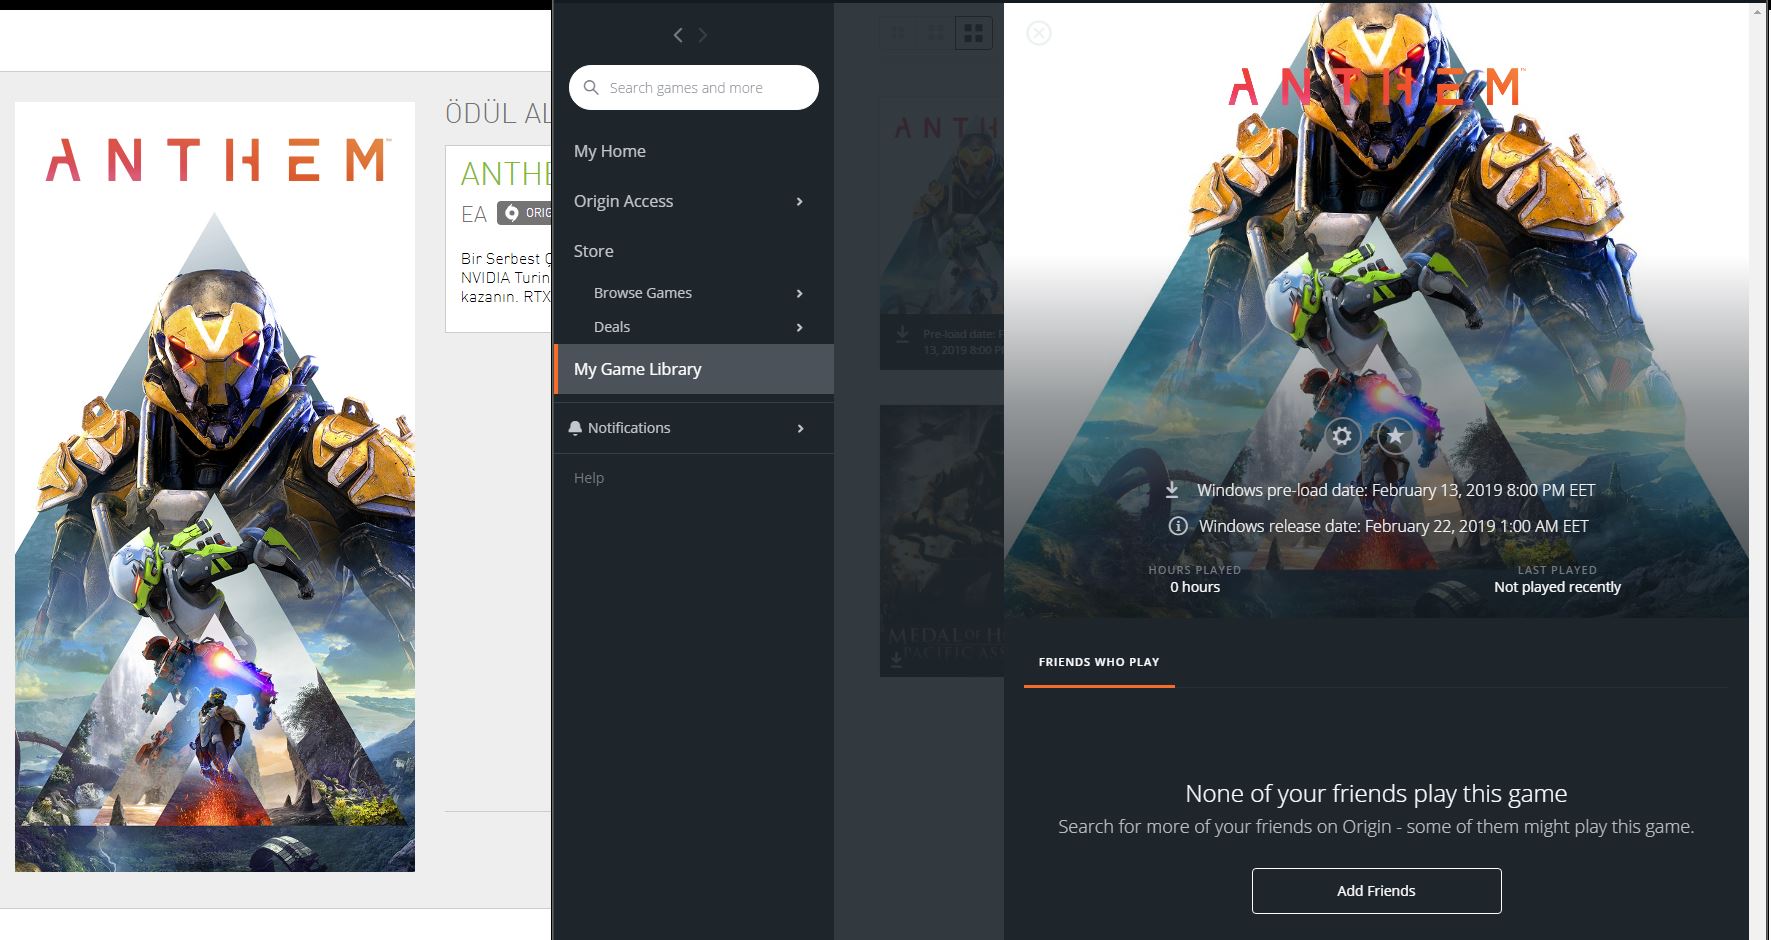Click Windows pre-load date text
The width and height of the screenshot is (1771, 940).
(x=1396, y=490)
